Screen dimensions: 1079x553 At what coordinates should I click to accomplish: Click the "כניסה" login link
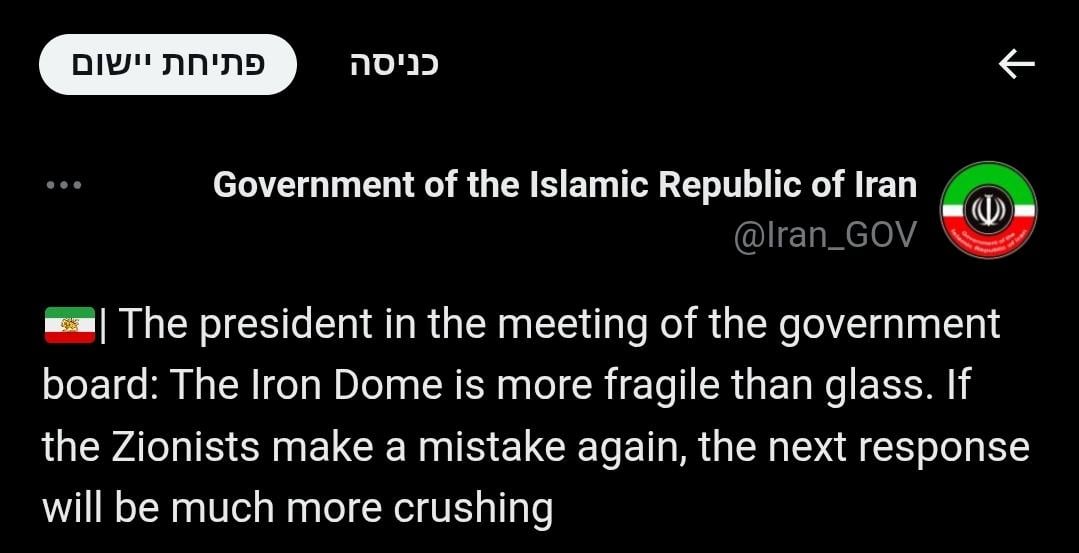(394, 65)
